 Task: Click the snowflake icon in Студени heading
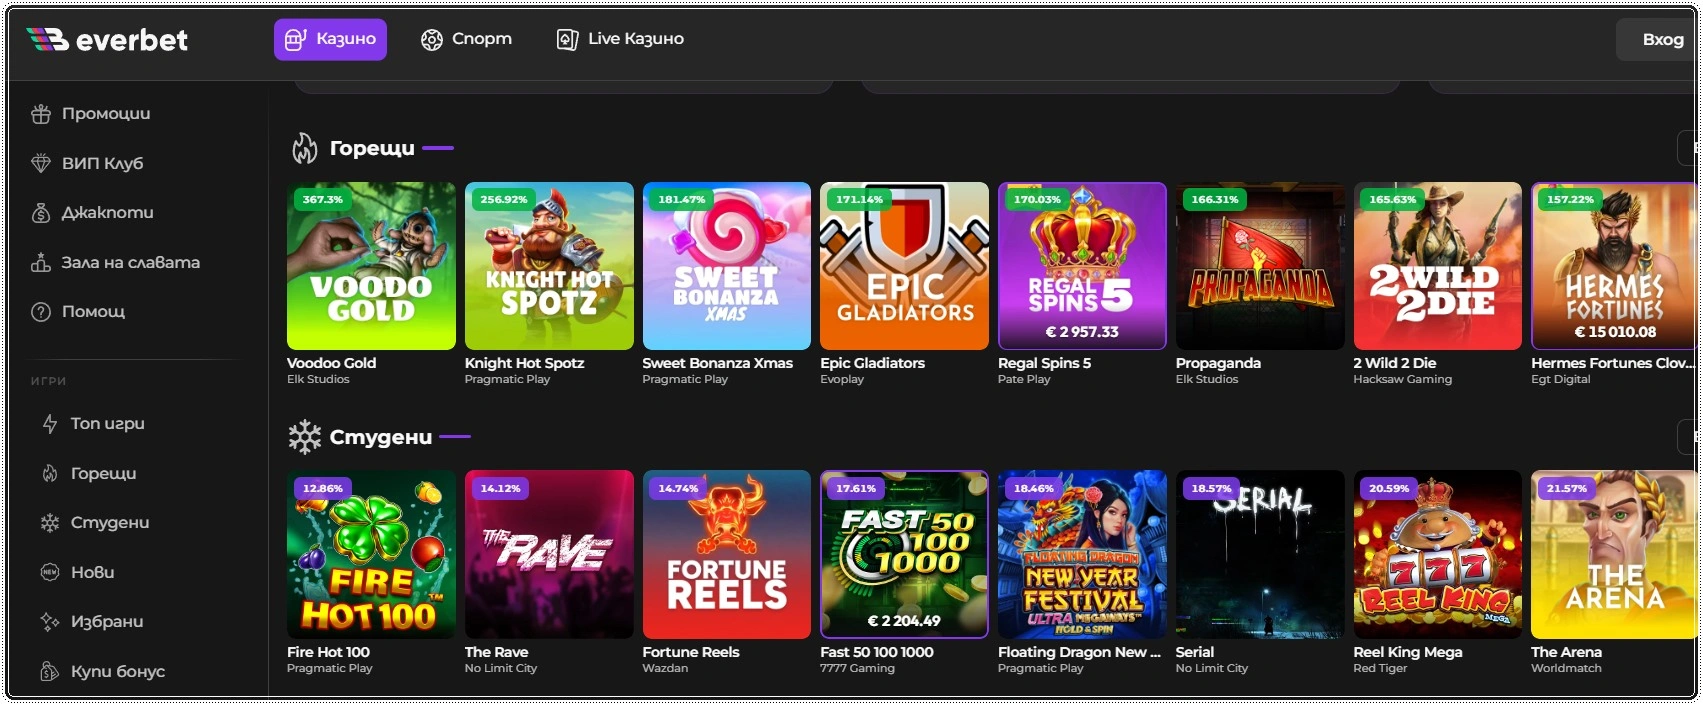pos(304,437)
